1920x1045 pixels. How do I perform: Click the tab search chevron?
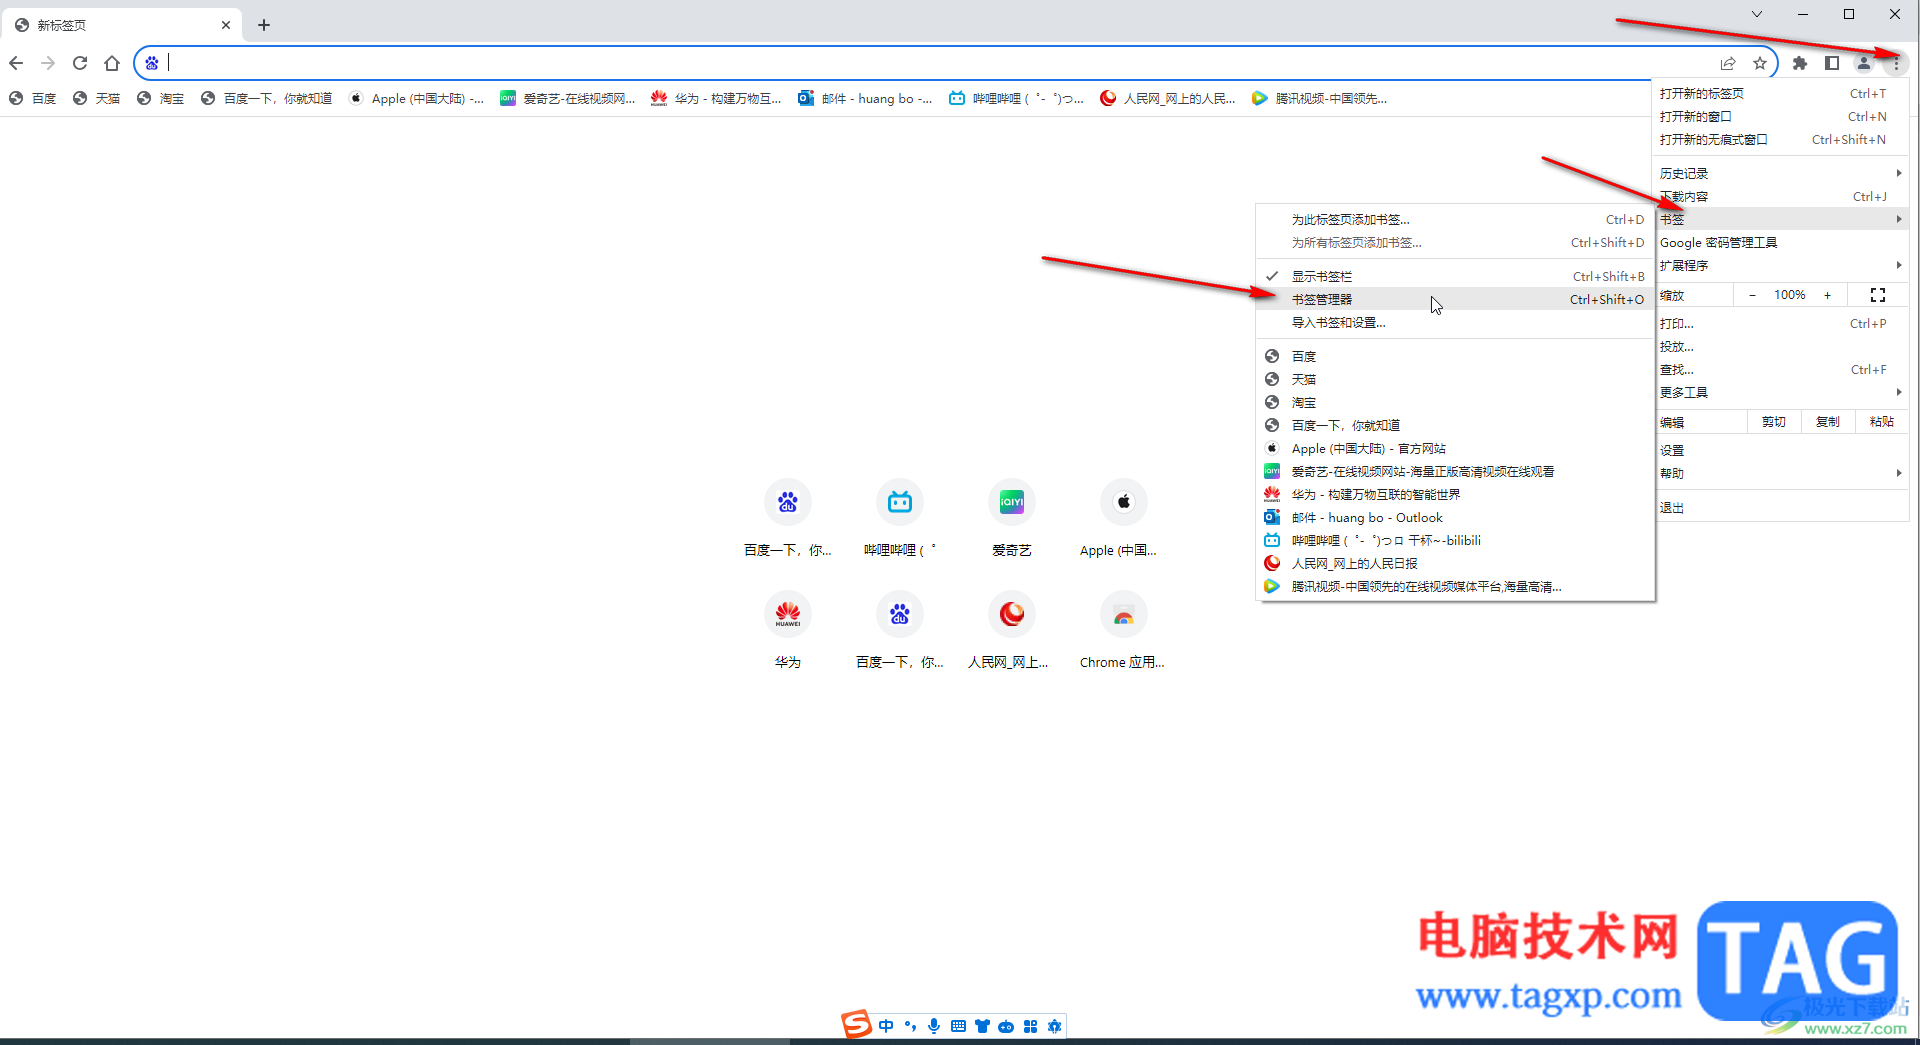pyautogui.click(x=1756, y=14)
